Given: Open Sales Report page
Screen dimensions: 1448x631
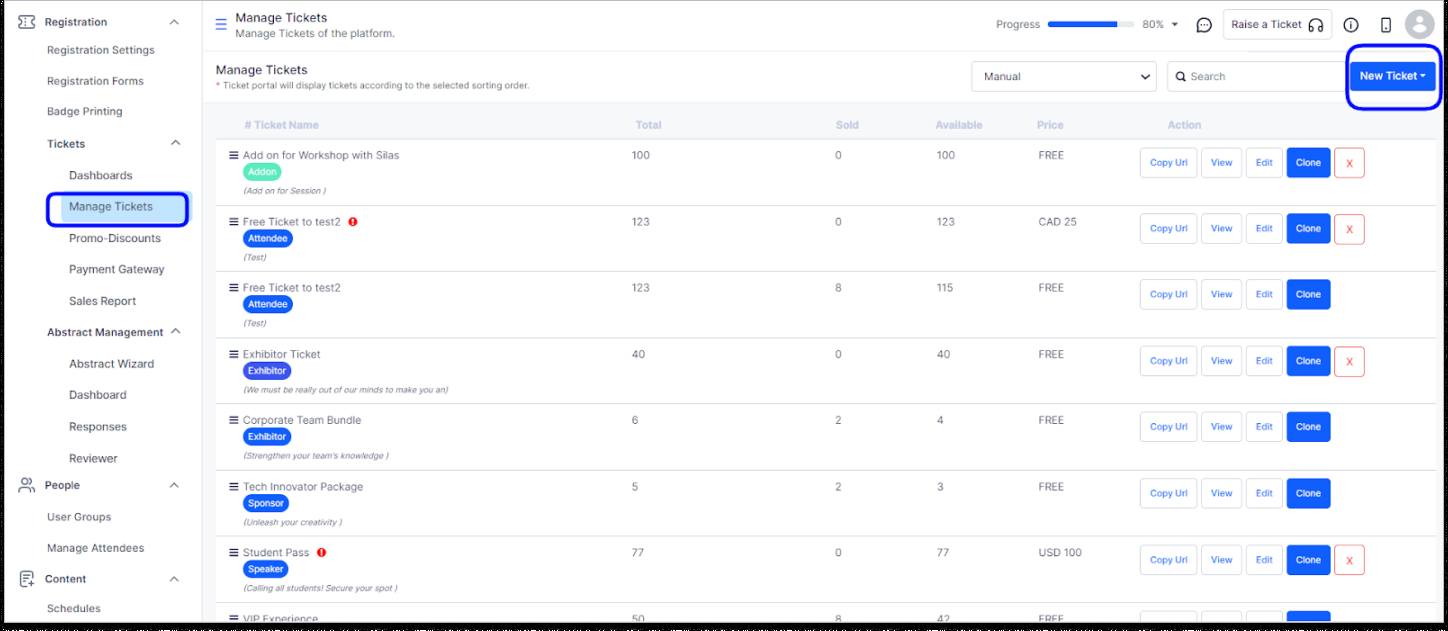Looking at the screenshot, I should (102, 301).
